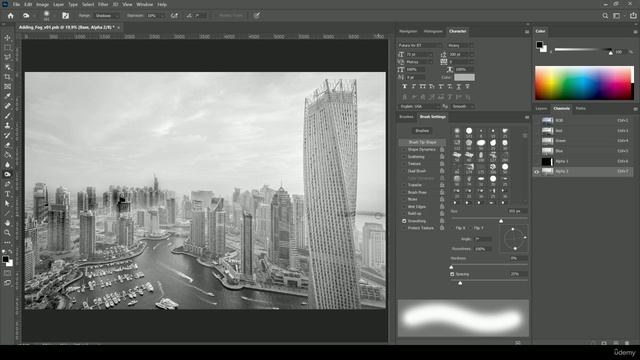Select the Pen tool
Viewport: 640px width, 360px height.
point(7,184)
